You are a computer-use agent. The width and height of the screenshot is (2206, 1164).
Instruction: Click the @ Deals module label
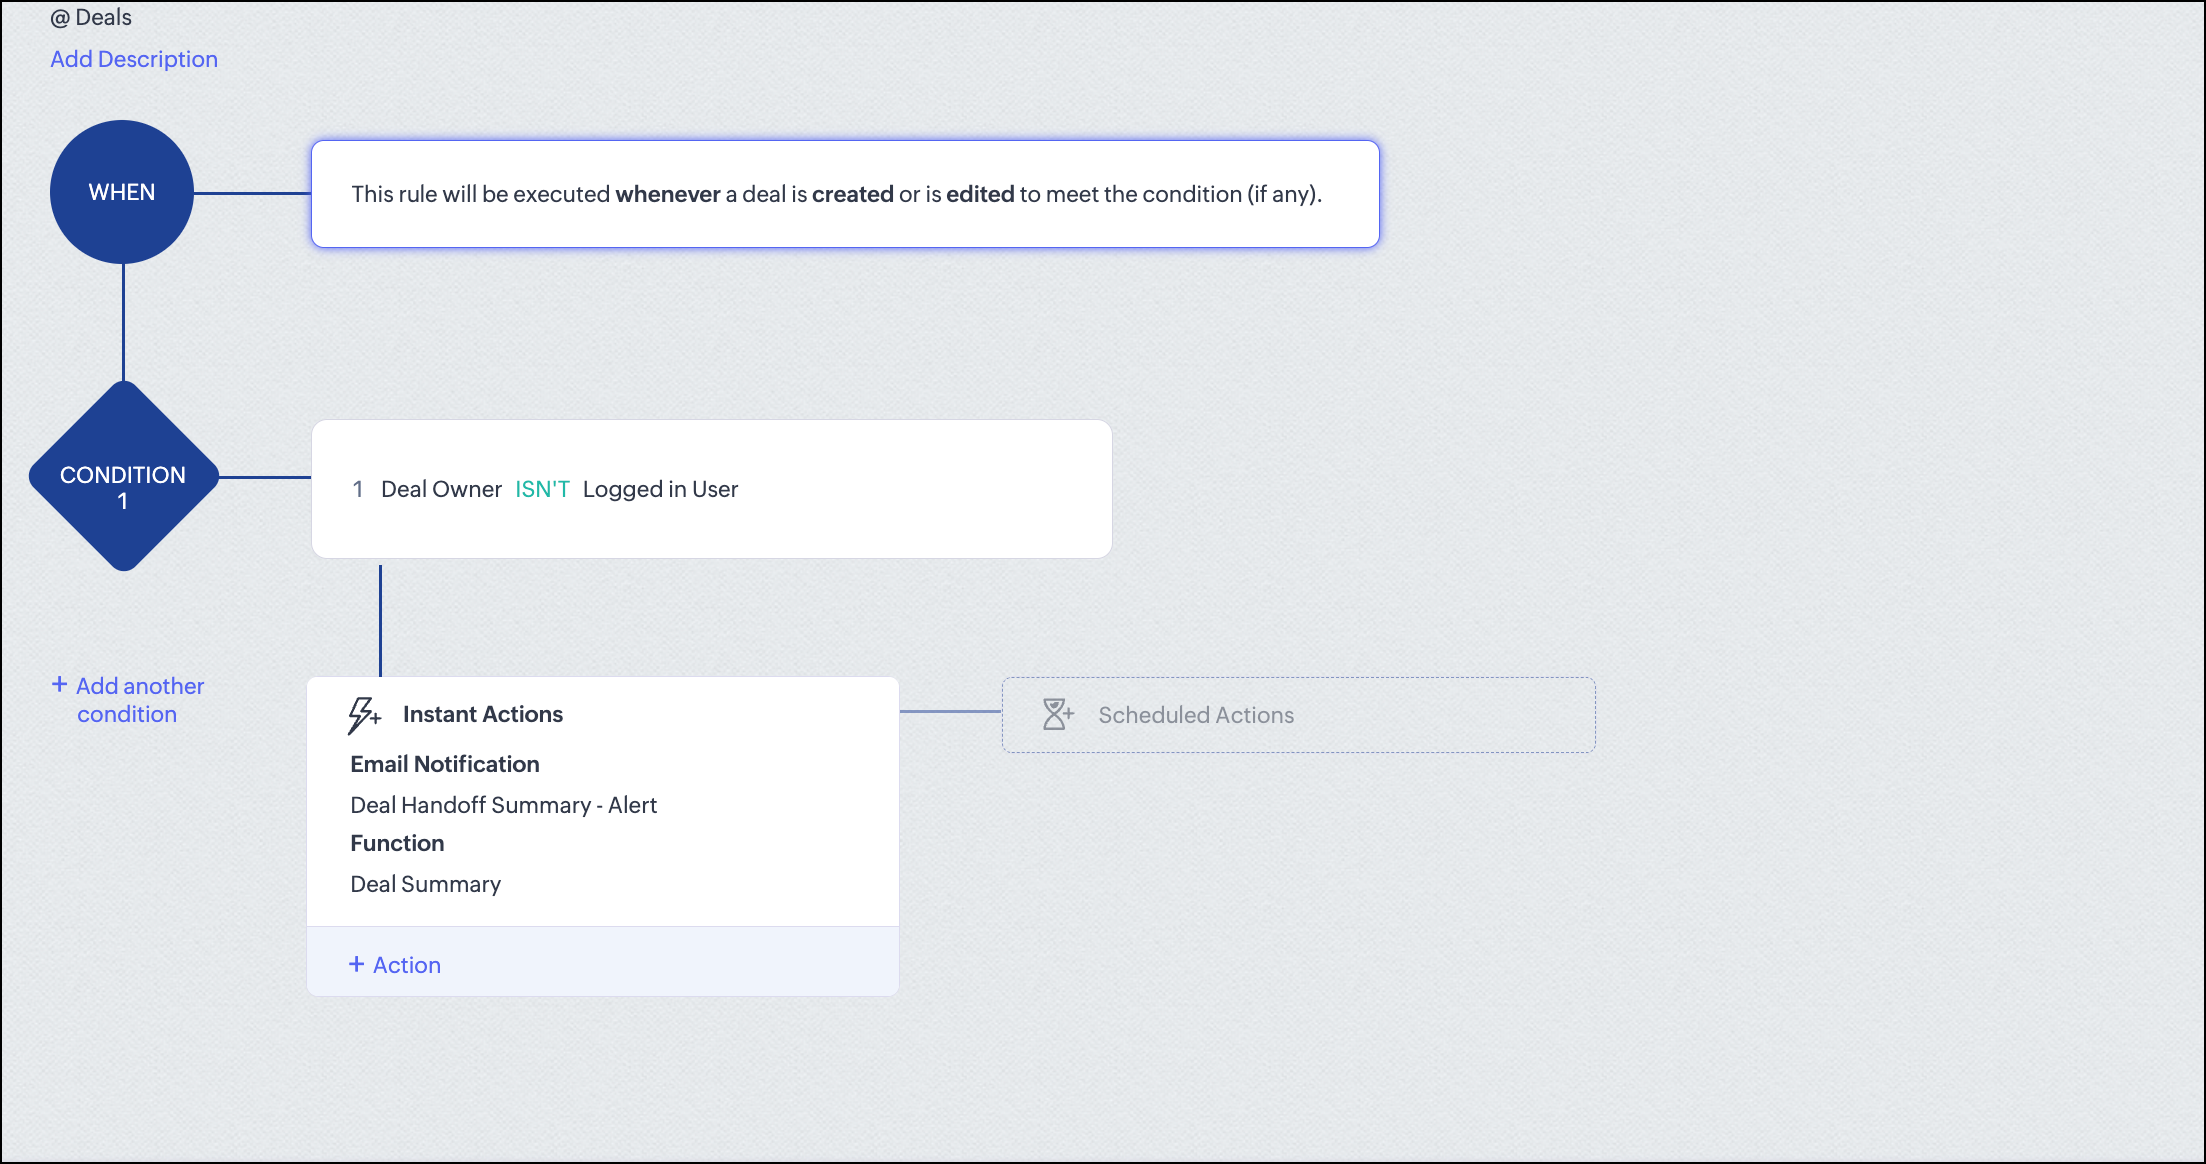(91, 17)
